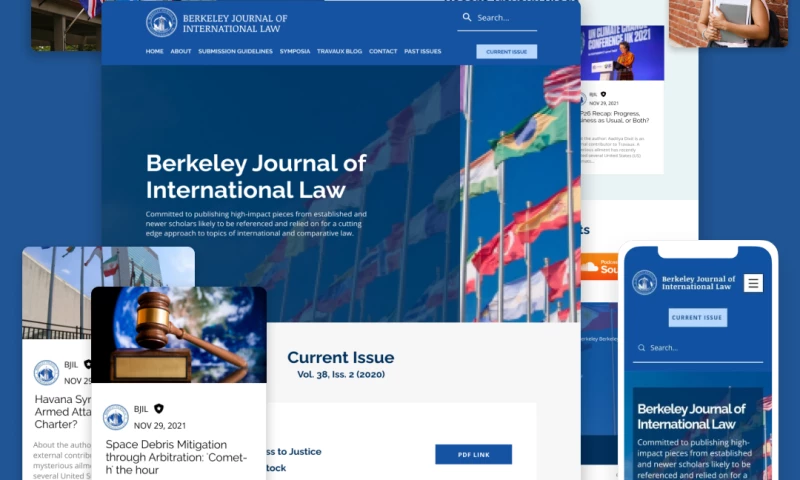Click the hero title Berkeley Journal of International Law

[256, 176]
